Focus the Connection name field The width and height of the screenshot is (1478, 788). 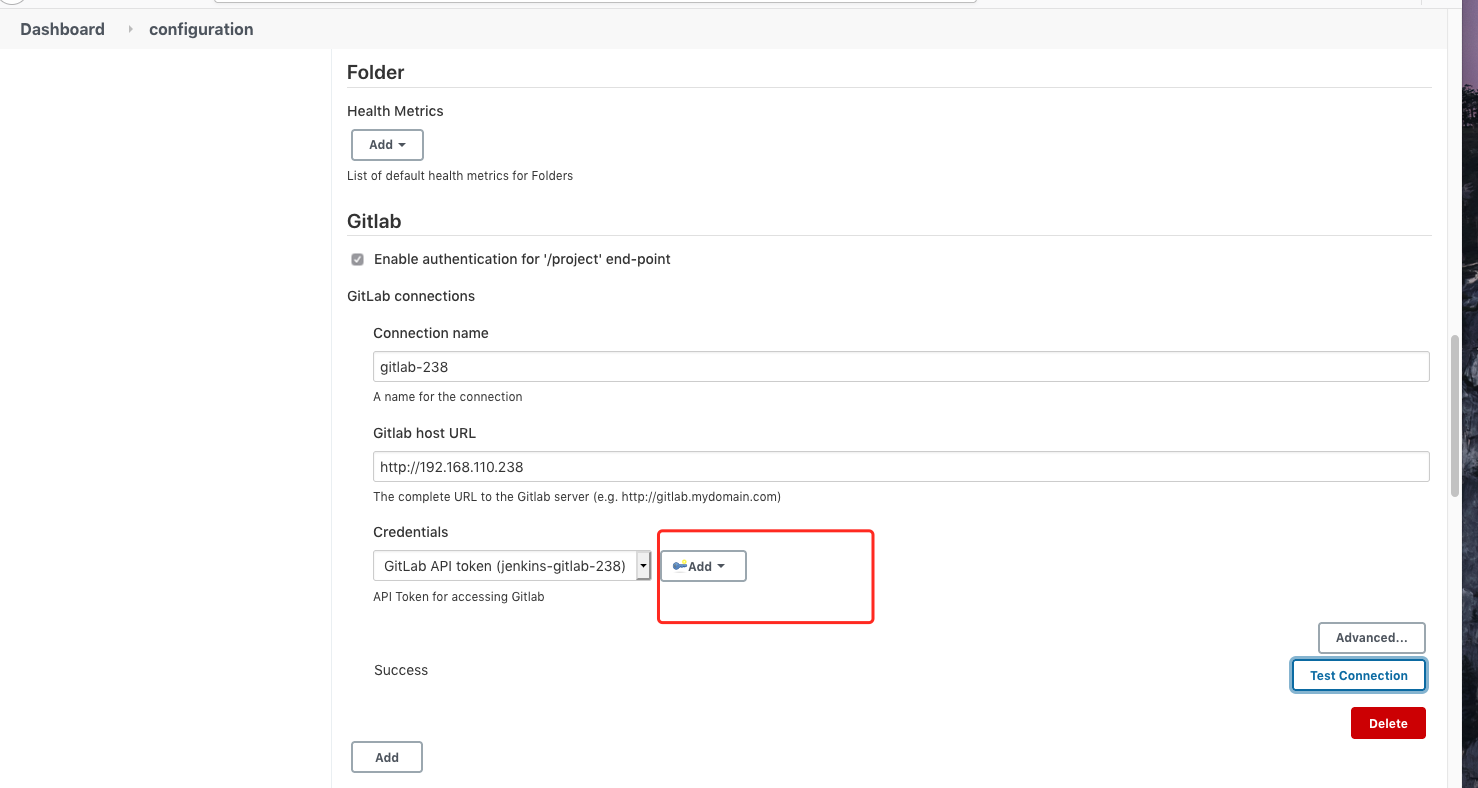(900, 367)
